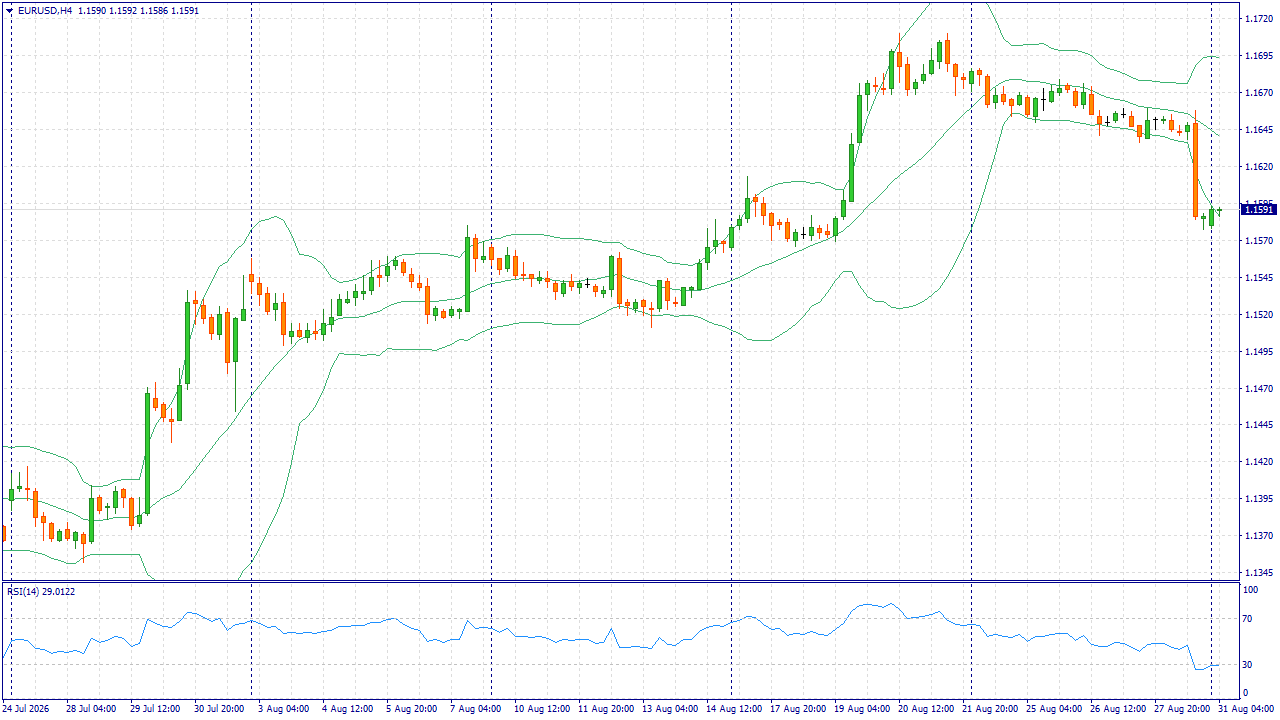Click the 14 Aug 12:00 time axis label

pyautogui.click(x=733, y=709)
